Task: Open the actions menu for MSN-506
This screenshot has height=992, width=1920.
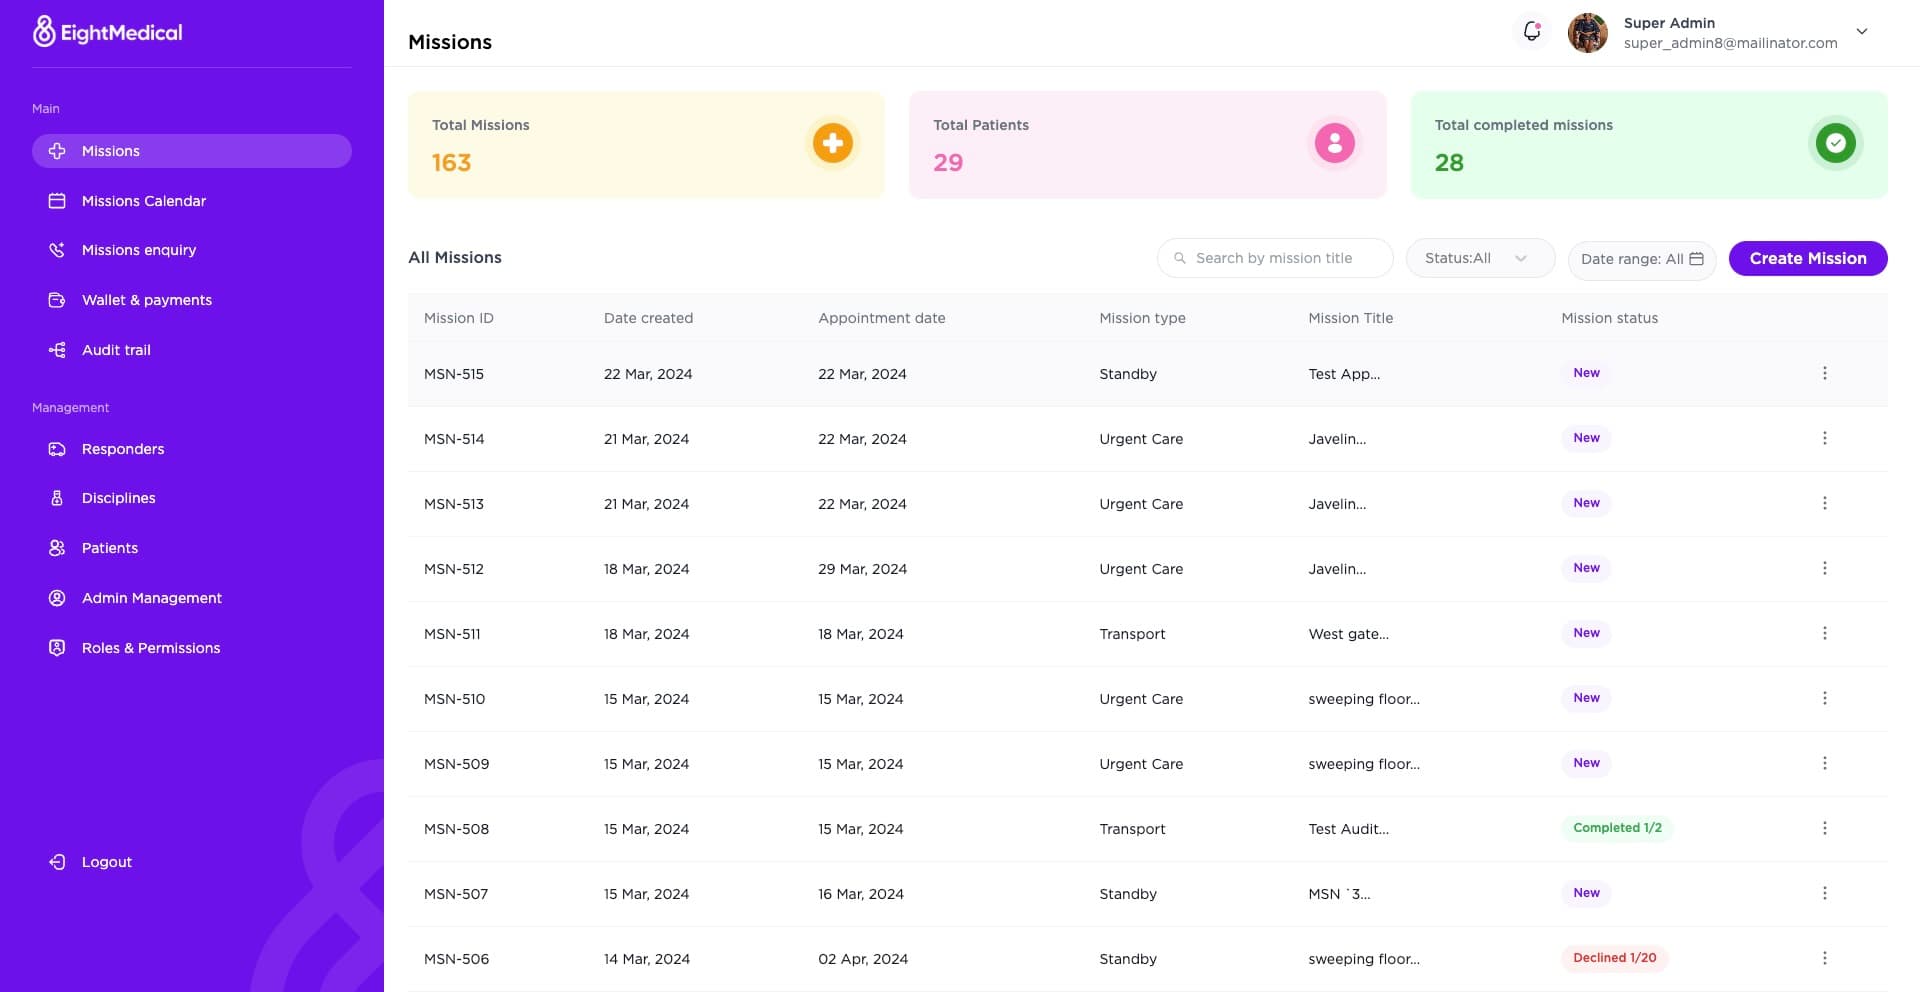Action: (1824, 958)
